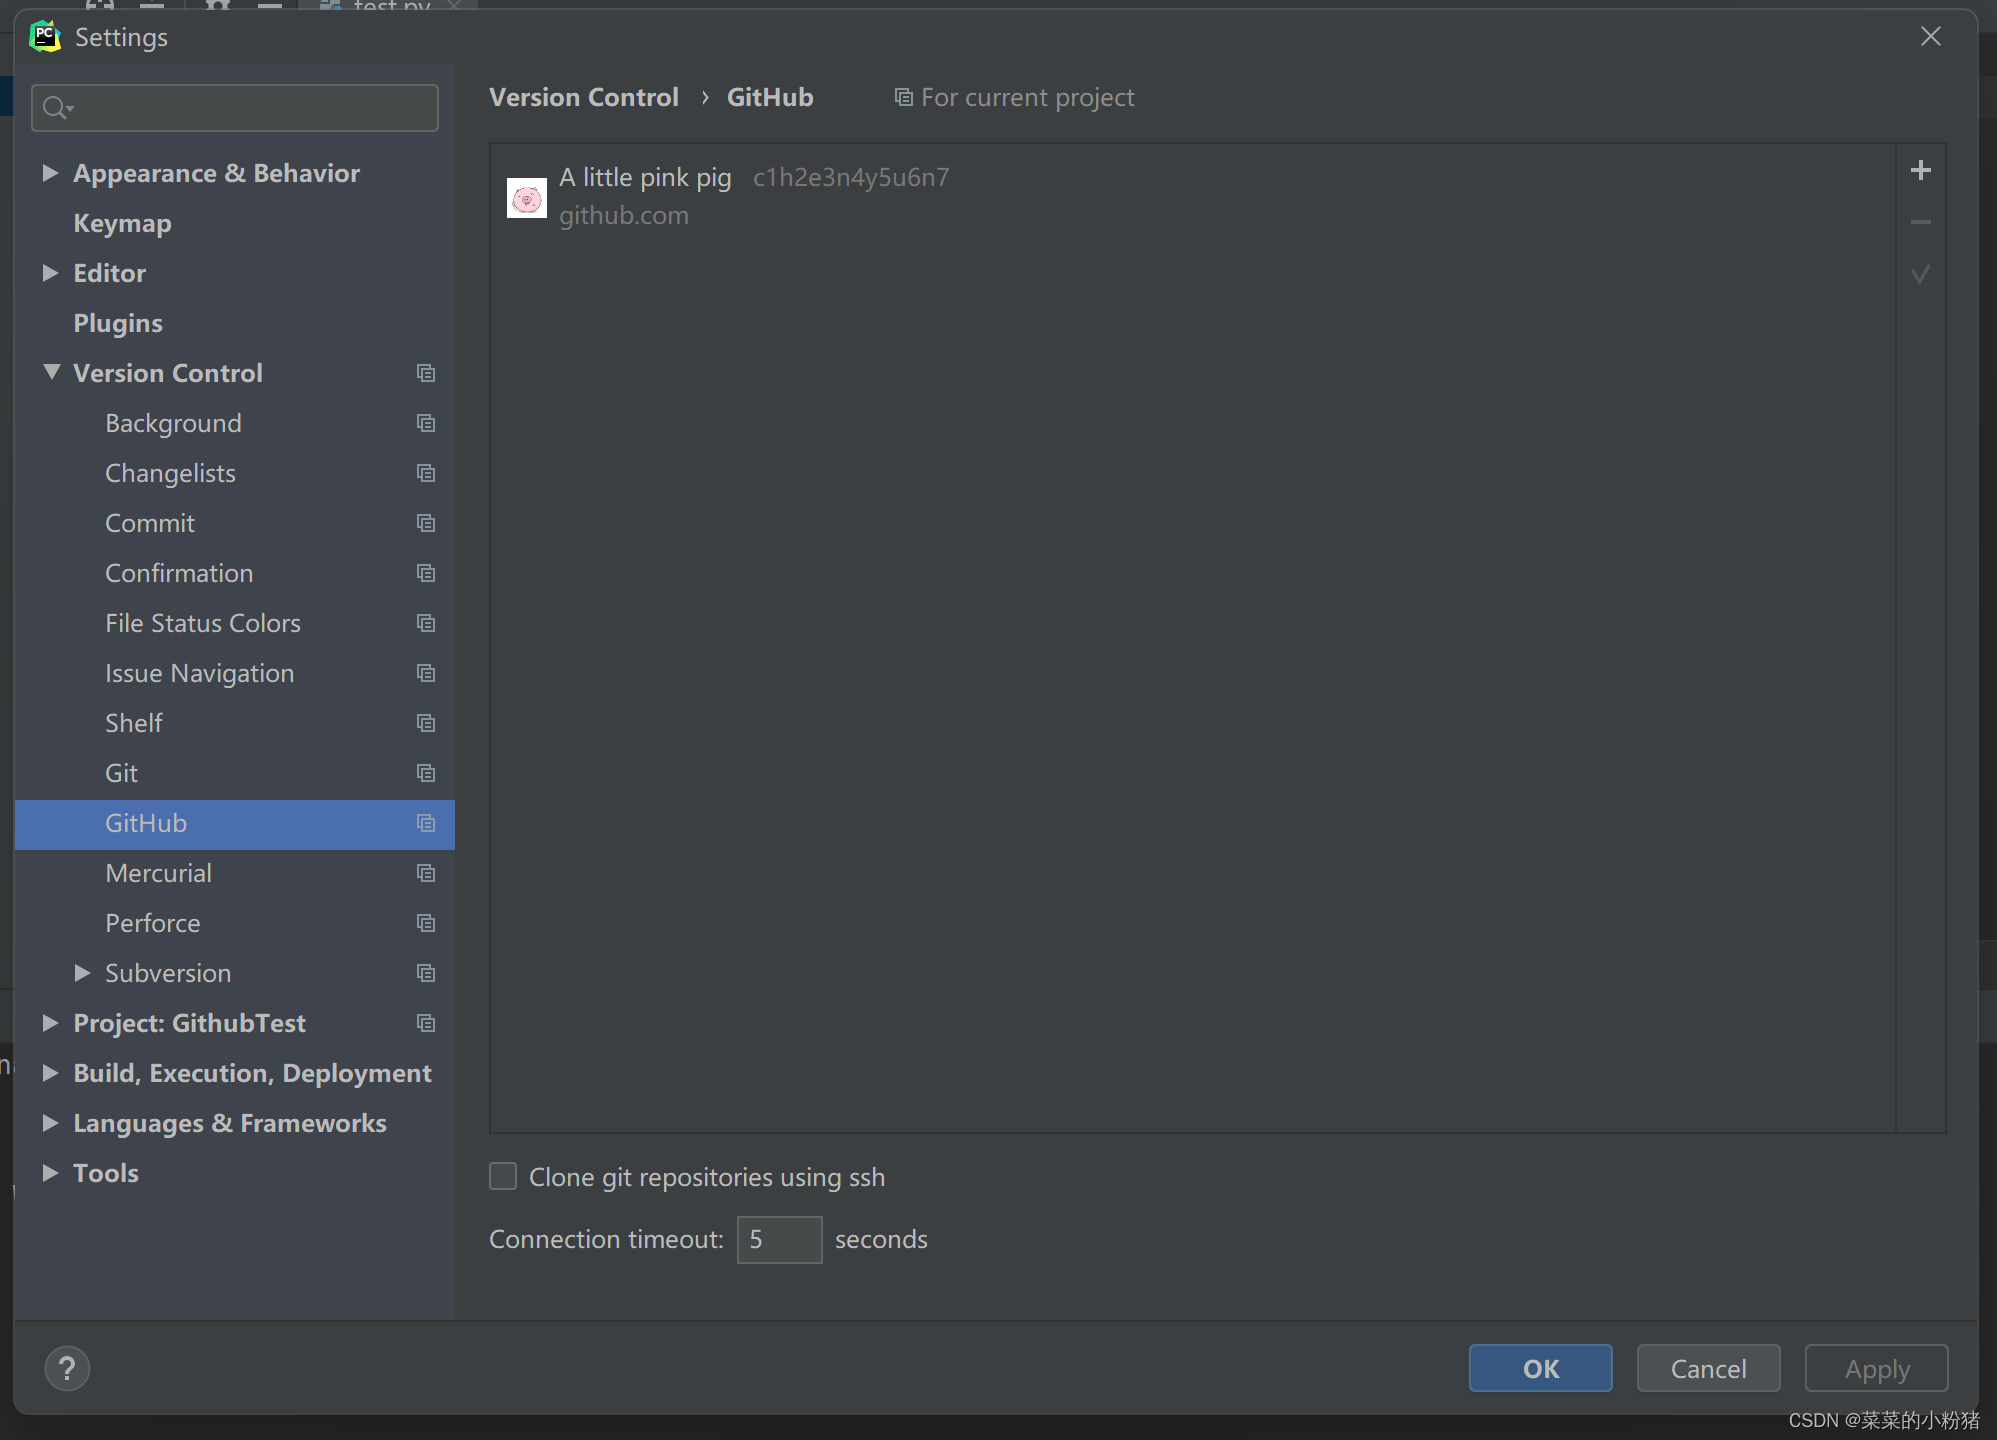1997x1440 pixels.
Task: Click the minus icon to remove account
Action: [x=1920, y=222]
